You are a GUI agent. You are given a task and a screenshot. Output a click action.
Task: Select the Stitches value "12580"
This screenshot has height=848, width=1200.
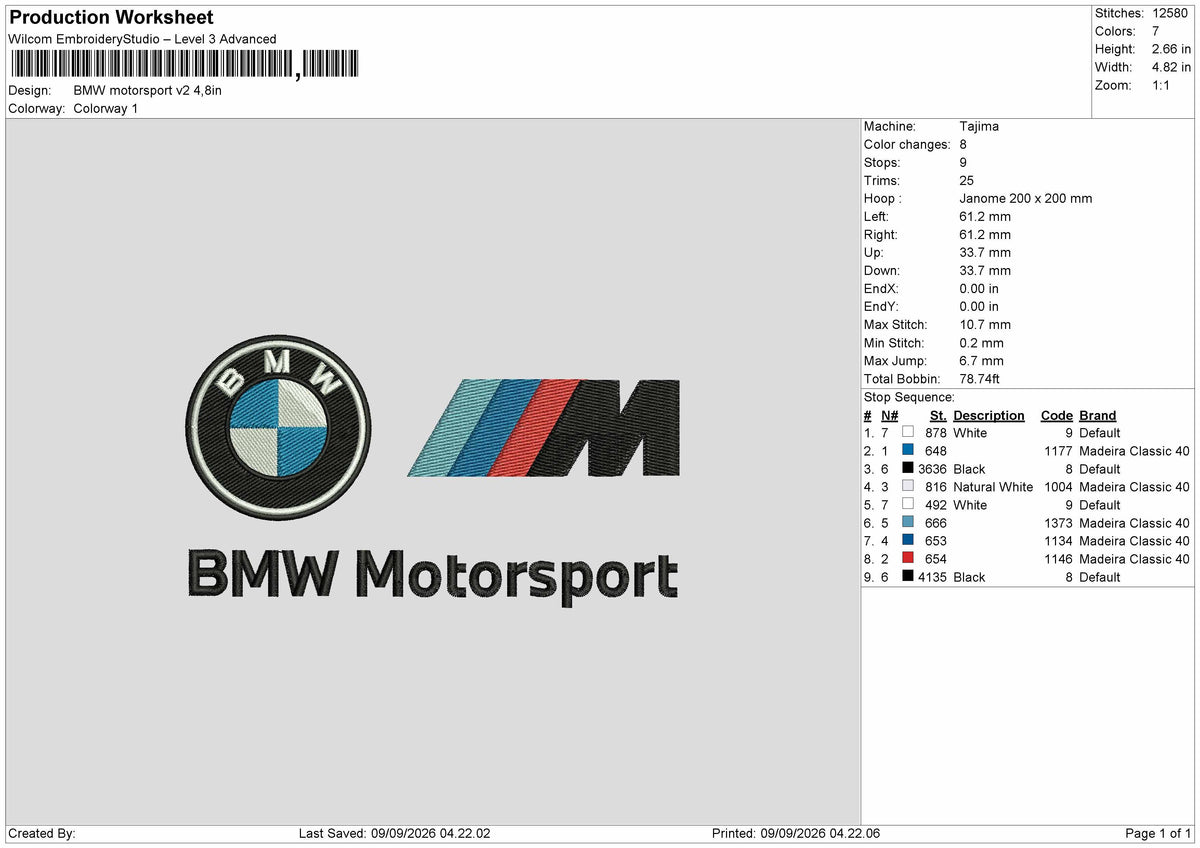tap(1169, 13)
